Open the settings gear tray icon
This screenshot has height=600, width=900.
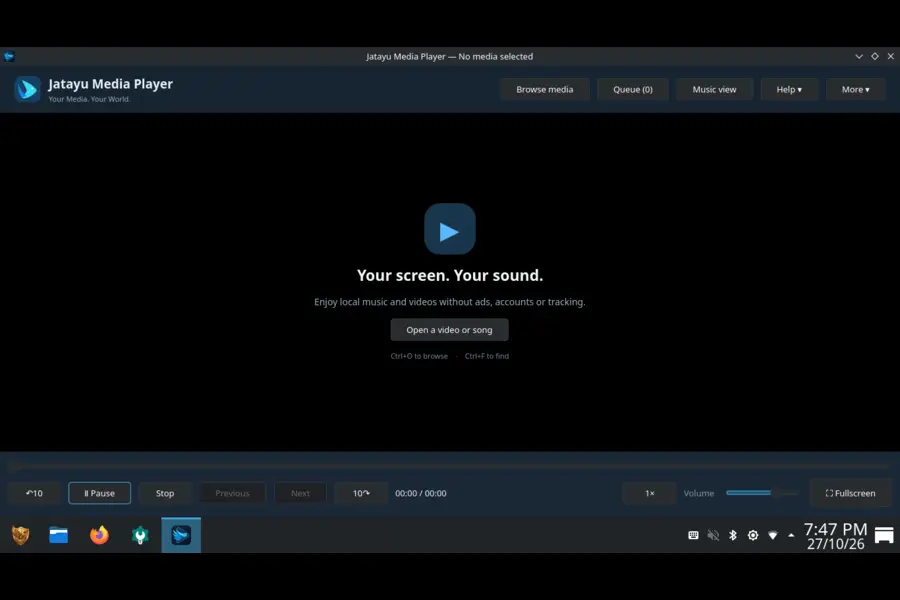[x=753, y=535]
